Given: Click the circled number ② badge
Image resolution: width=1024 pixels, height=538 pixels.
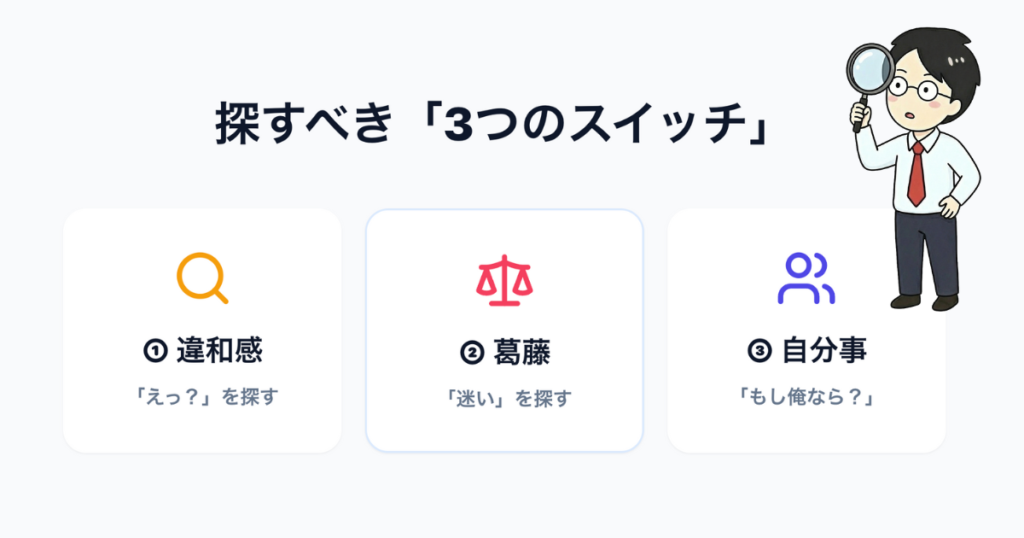Looking at the screenshot, I should (471, 352).
